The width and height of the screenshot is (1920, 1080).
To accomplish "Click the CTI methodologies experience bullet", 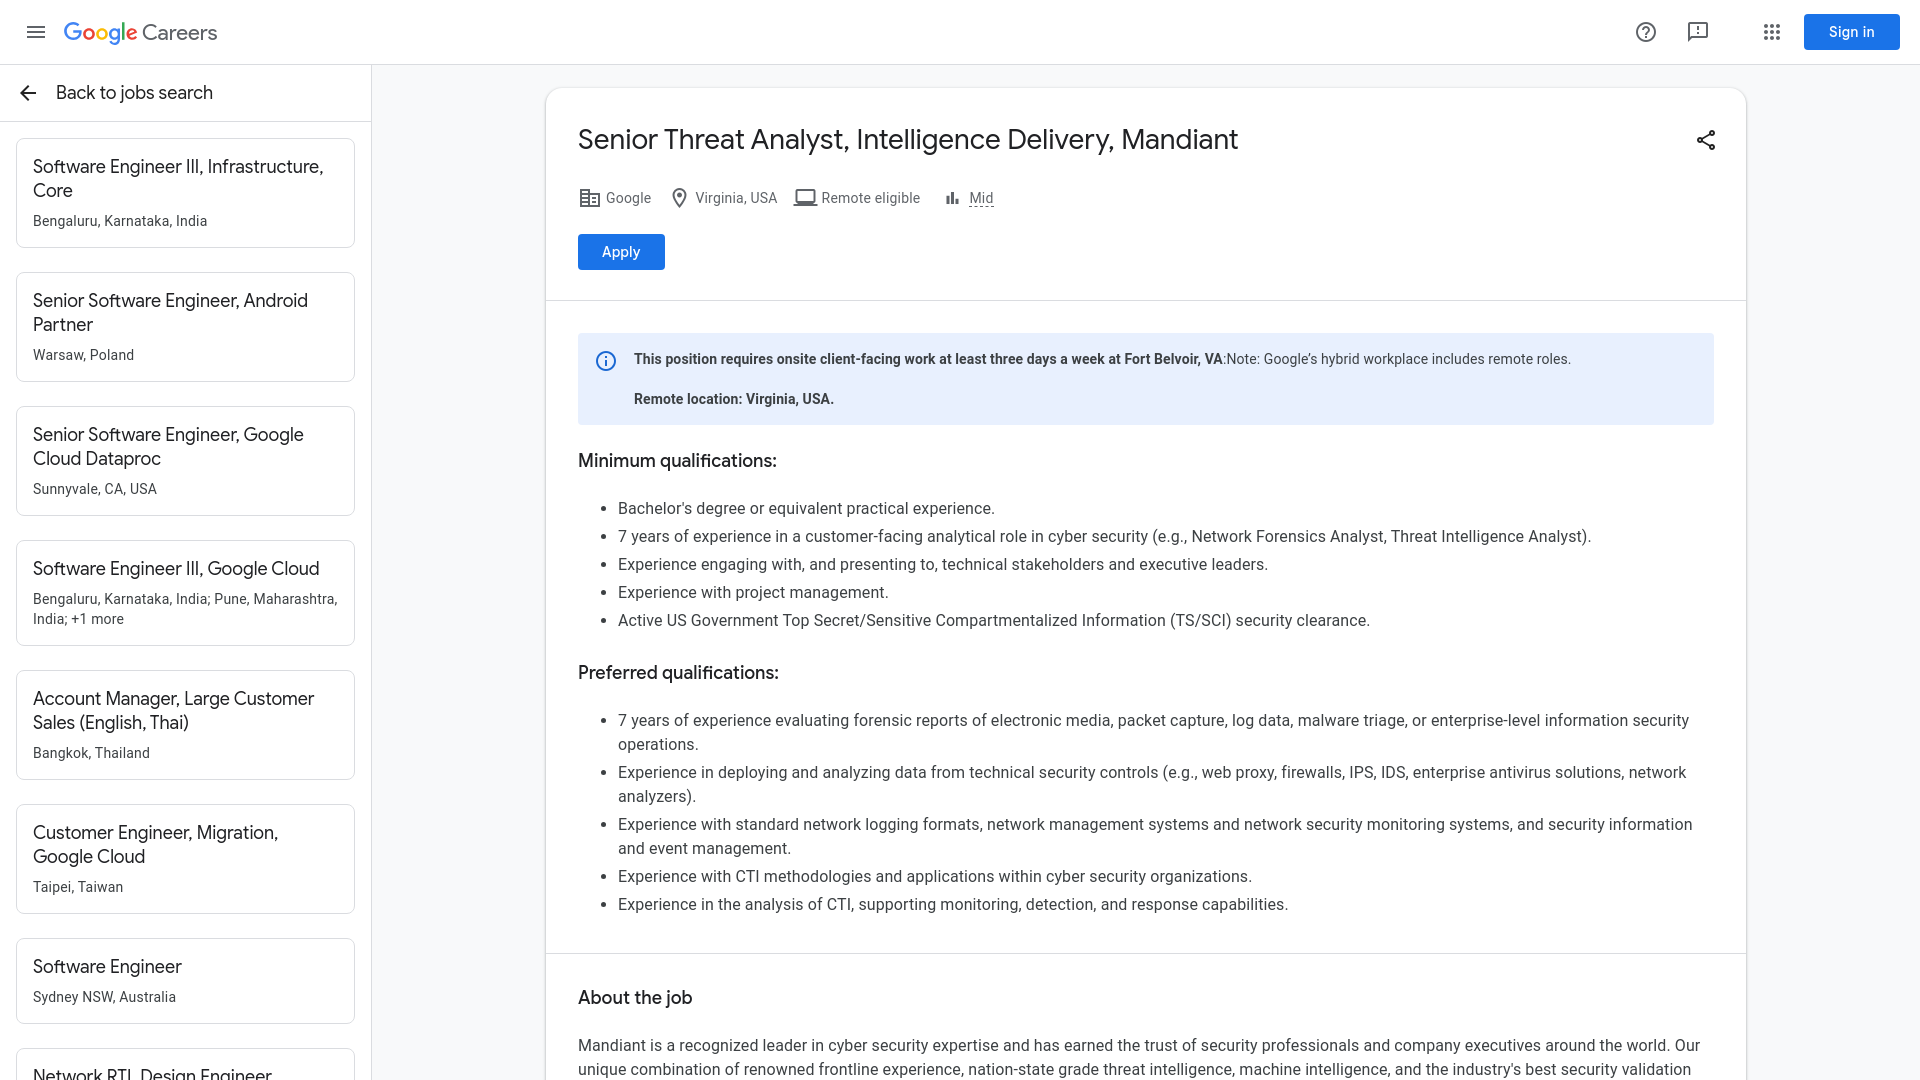I will tap(935, 877).
